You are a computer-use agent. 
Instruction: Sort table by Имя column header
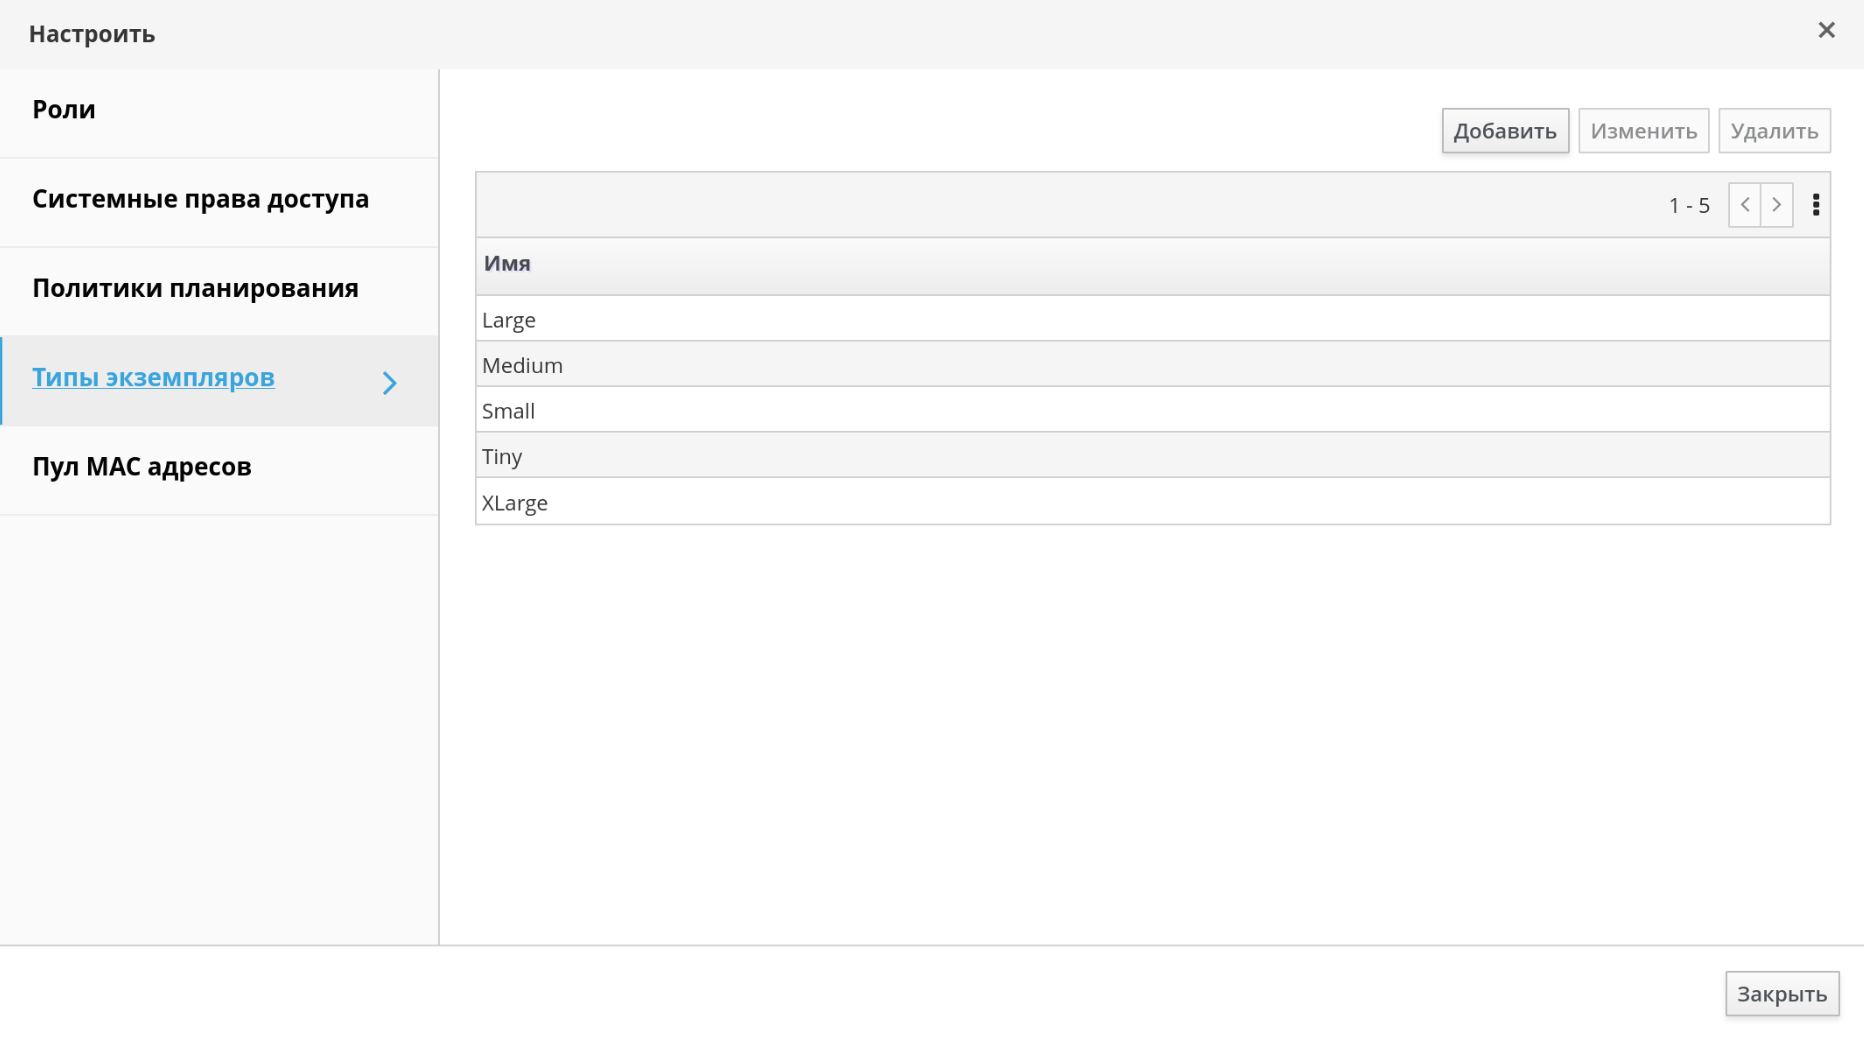[507, 264]
